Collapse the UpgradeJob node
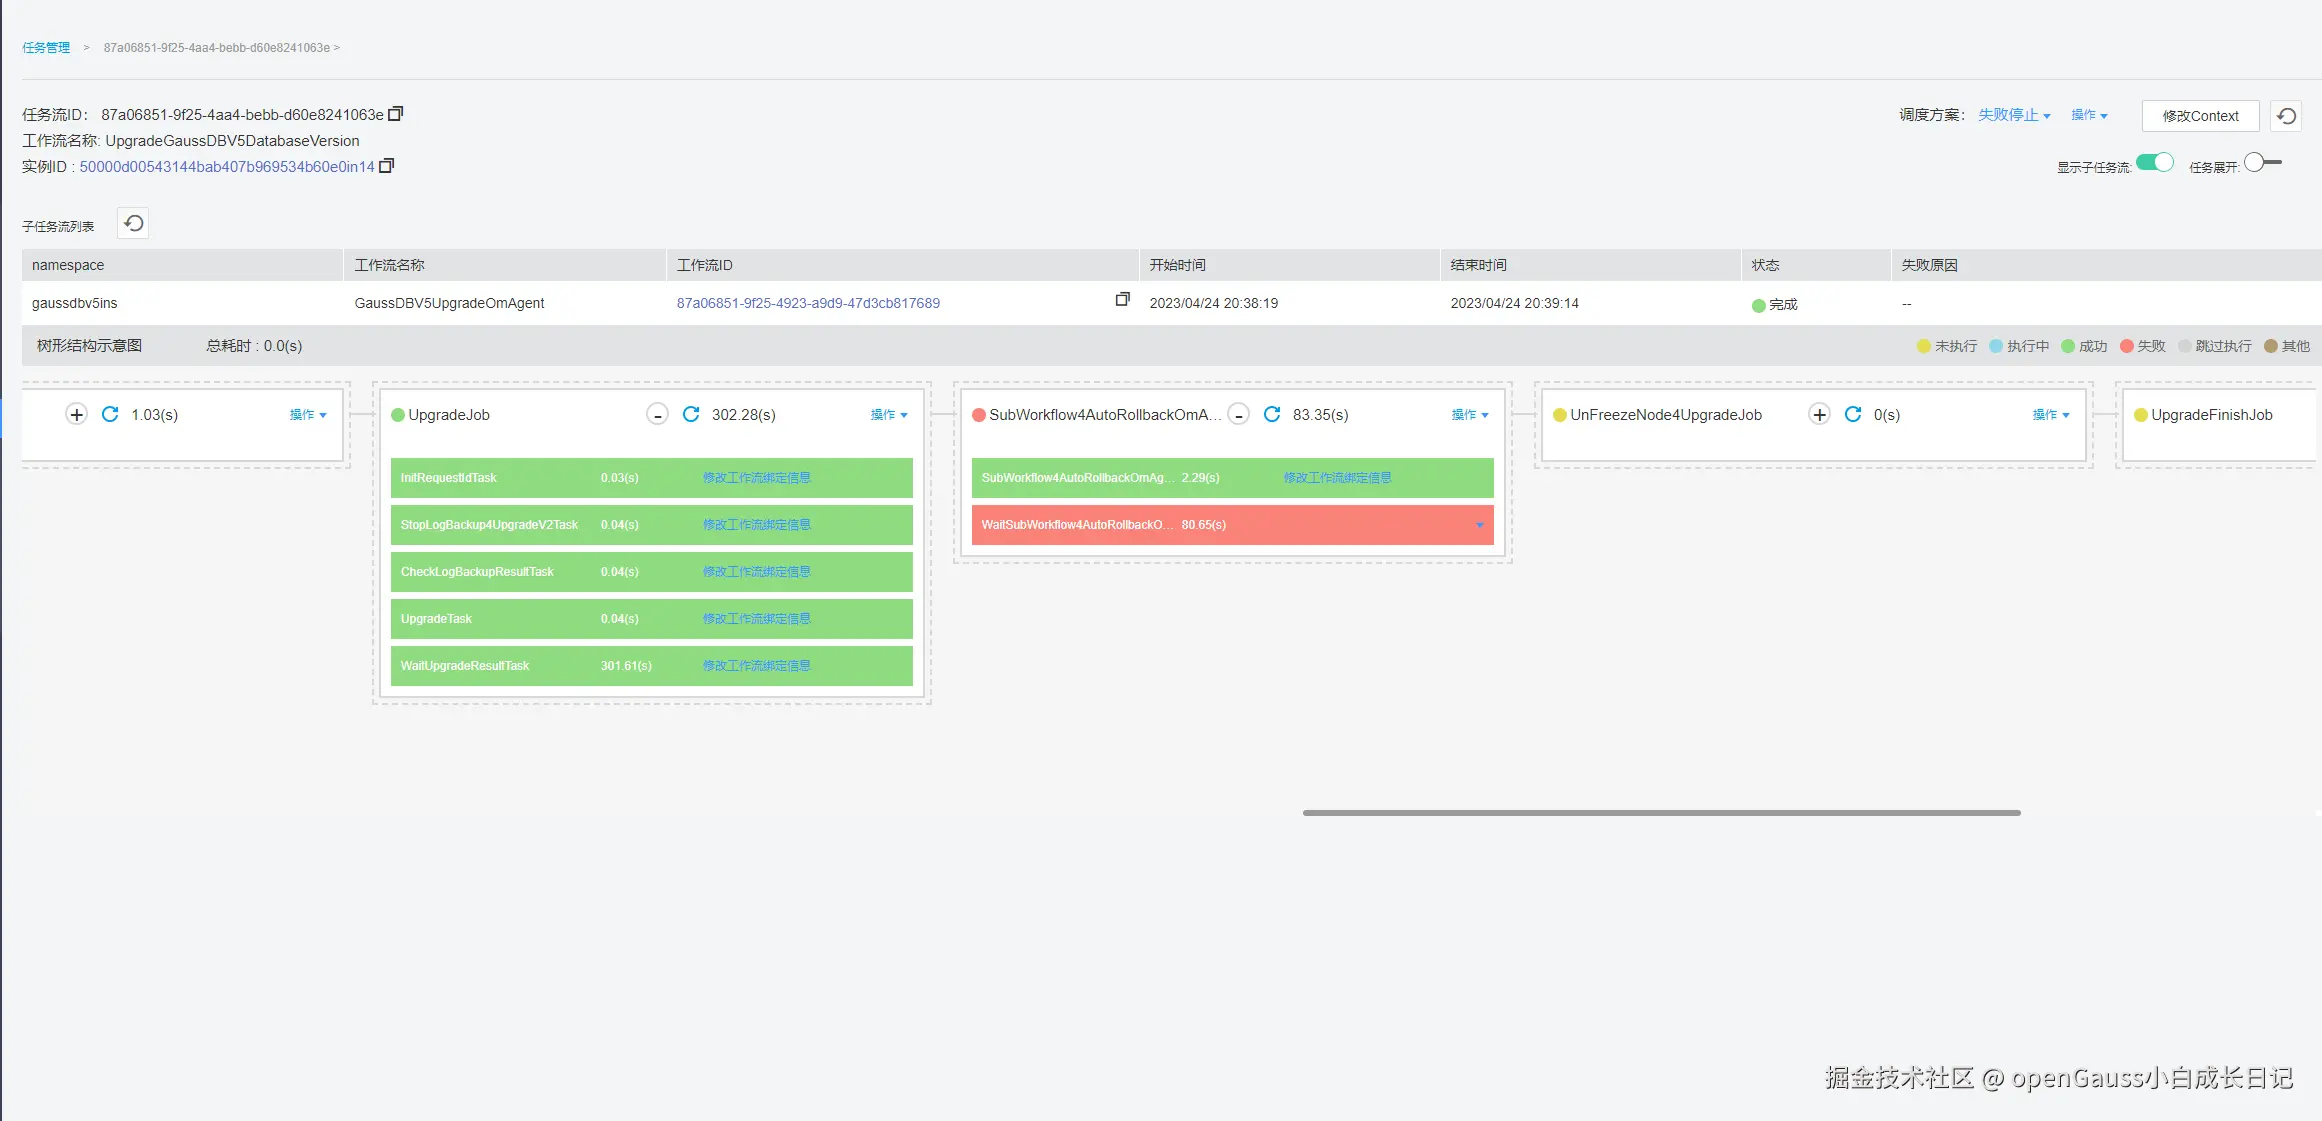This screenshot has width=2322, height=1121. [x=657, y=415]
